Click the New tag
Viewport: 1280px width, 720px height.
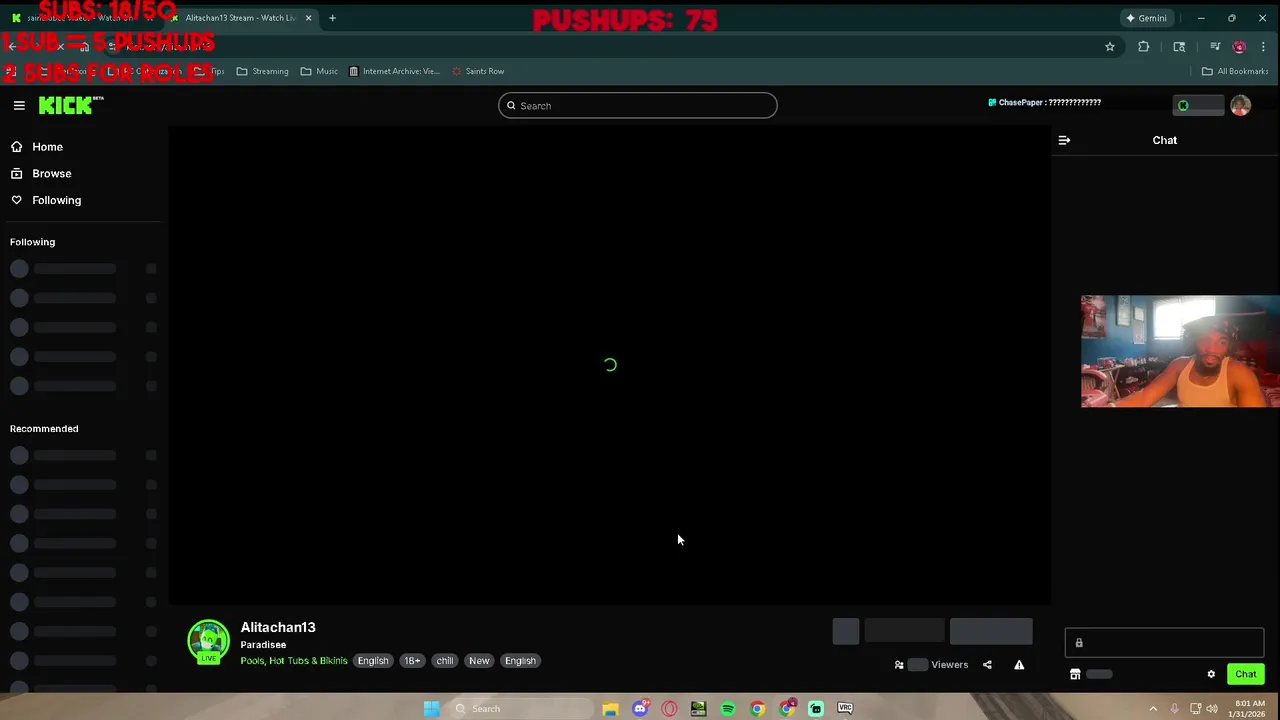[x=479, y=661]
